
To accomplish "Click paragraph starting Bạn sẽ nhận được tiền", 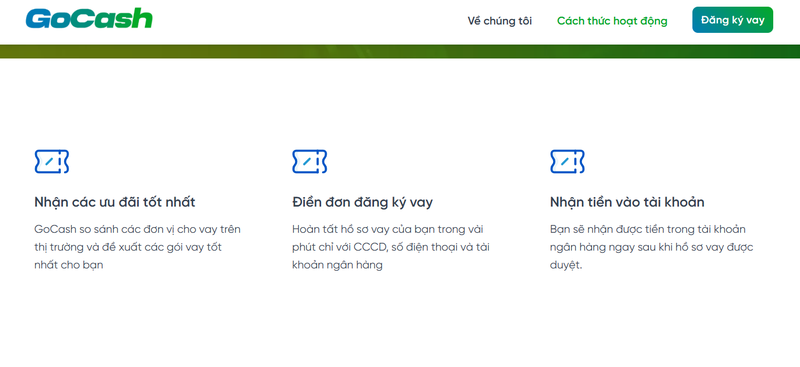I will 652,247.
